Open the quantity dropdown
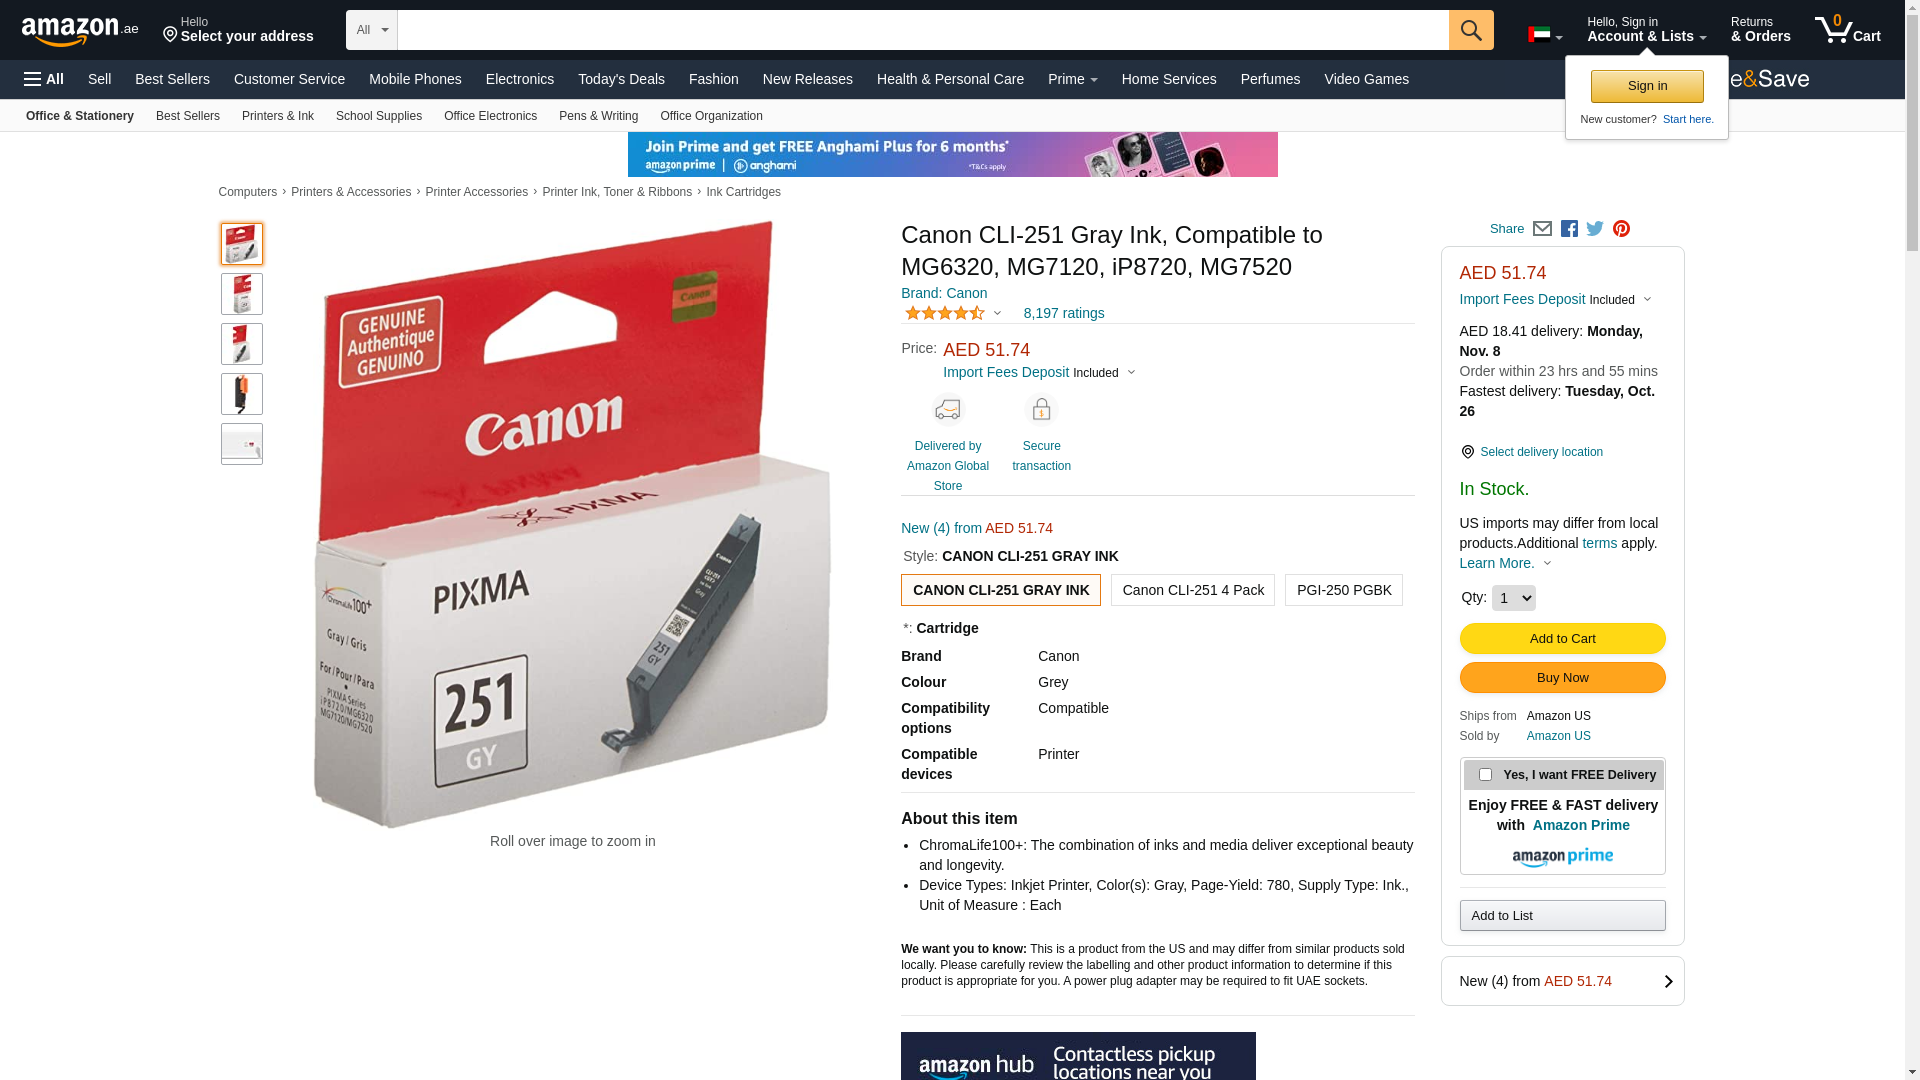Image resolution: width=1920 pixels, height=1080 pixels. click(x=1514, y=598)
